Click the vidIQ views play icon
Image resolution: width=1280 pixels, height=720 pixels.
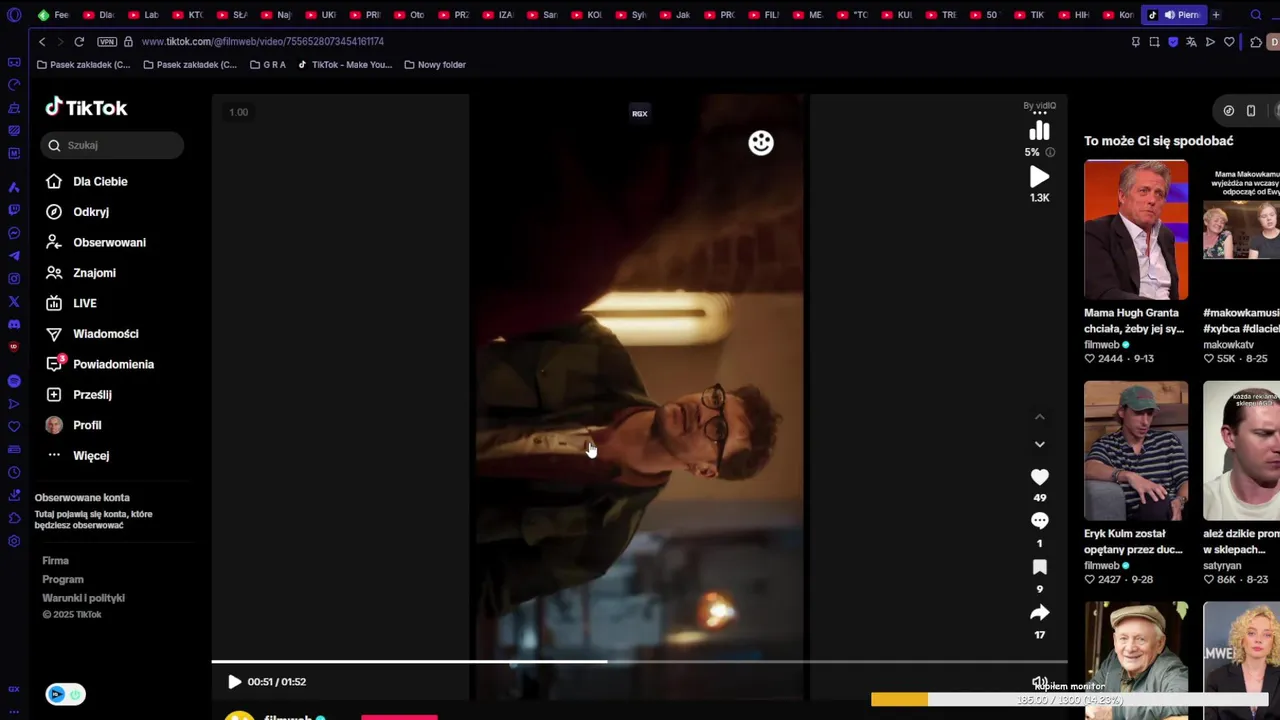1039,177
